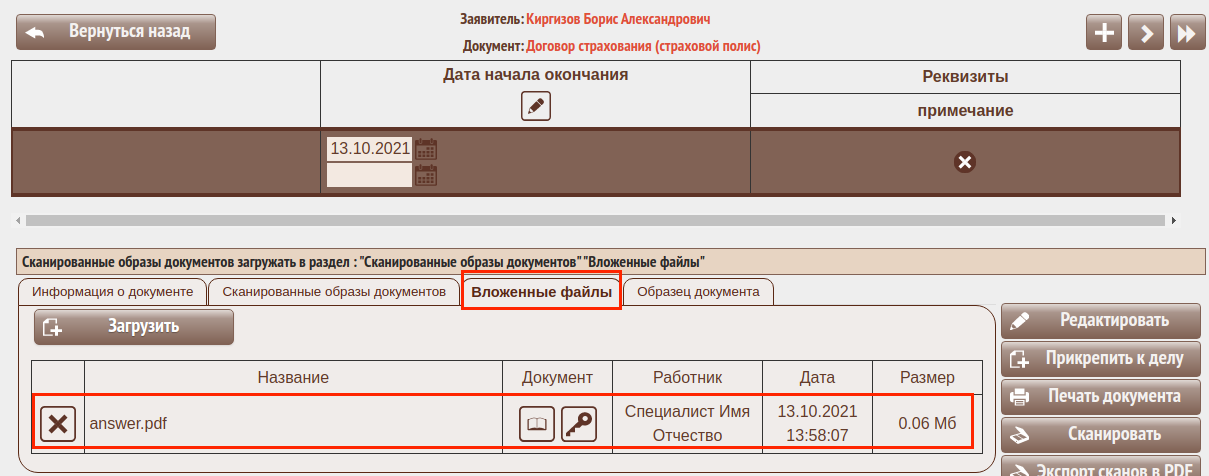Switch to Информация о документе tab
Viewport: 1209px width, 476px height.
[112, 292]
